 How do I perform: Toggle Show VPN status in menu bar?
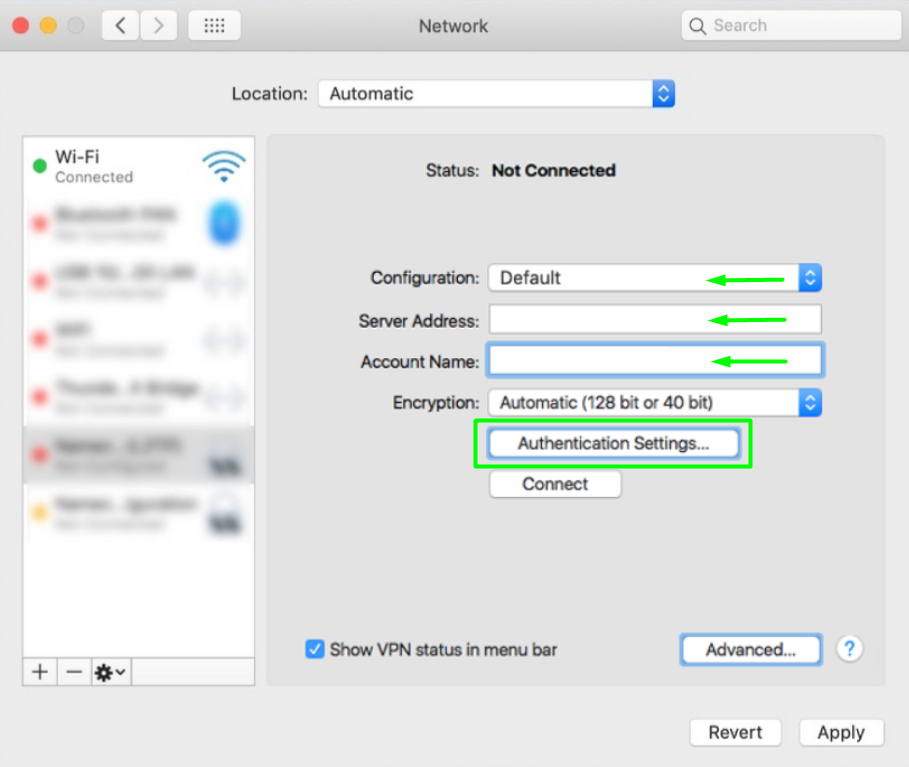pyautogui.click(x=315, y=649)
